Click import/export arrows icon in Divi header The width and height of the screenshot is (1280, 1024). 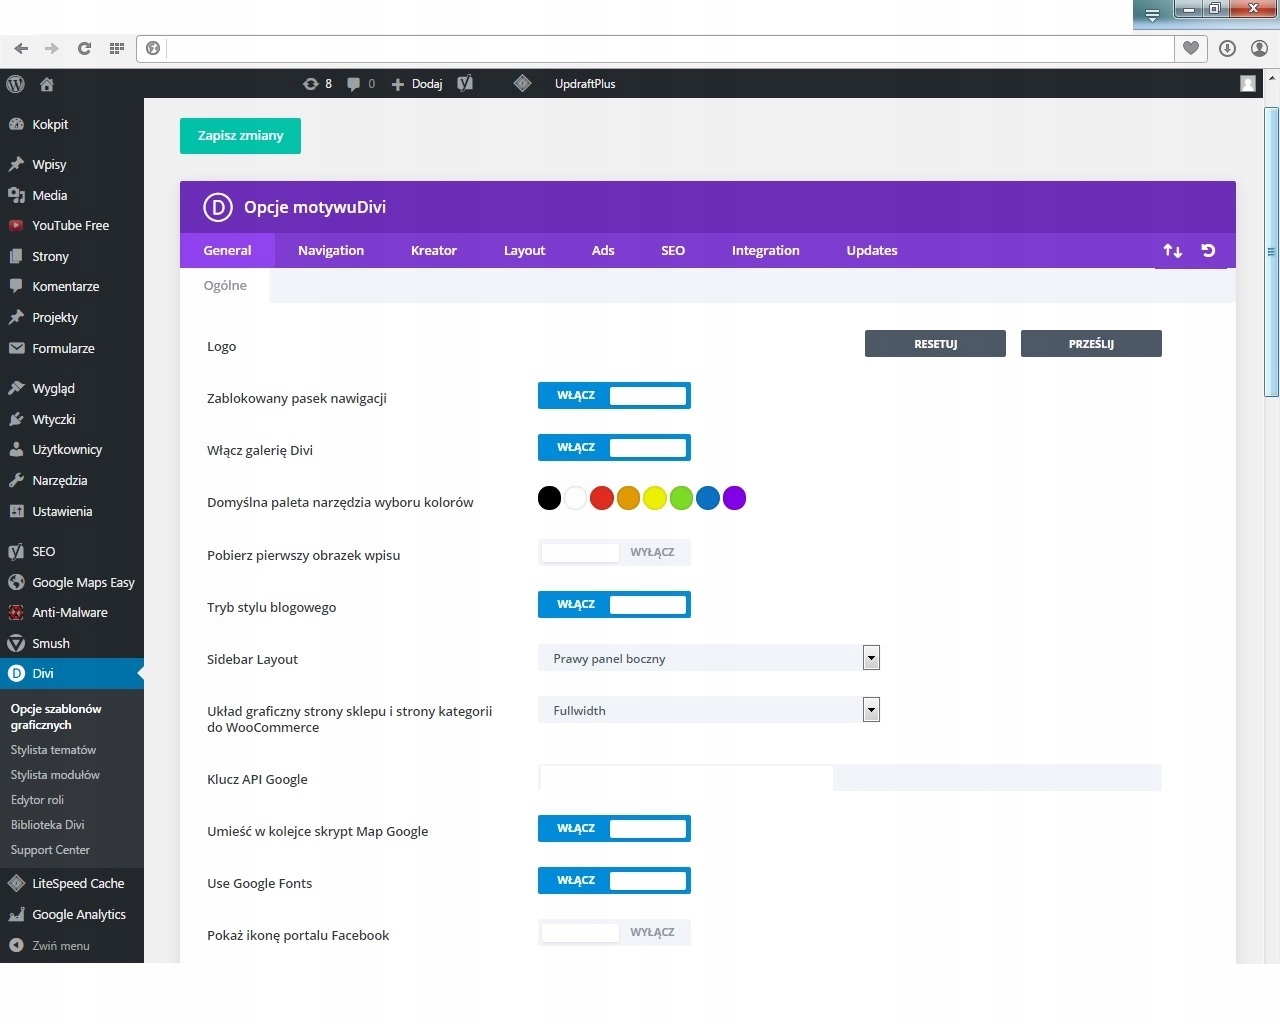[1173, 251]
